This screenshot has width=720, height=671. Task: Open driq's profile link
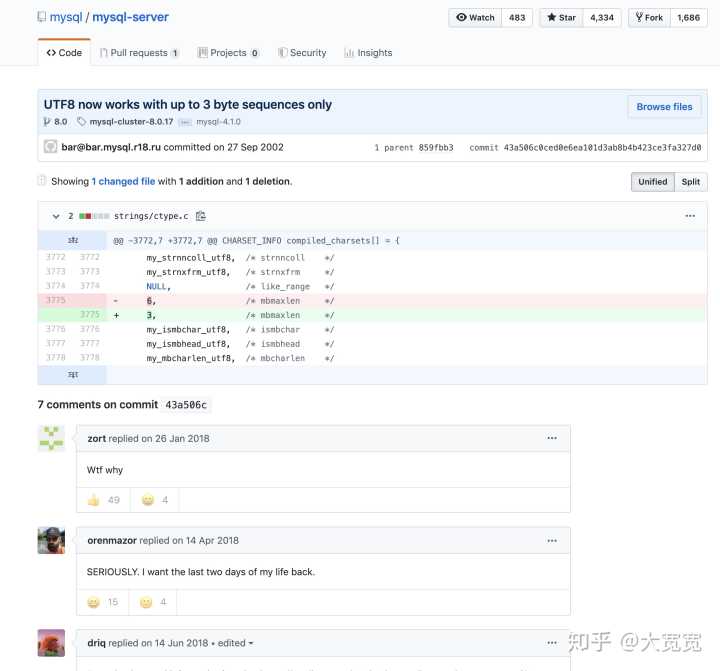pos(96,643)
